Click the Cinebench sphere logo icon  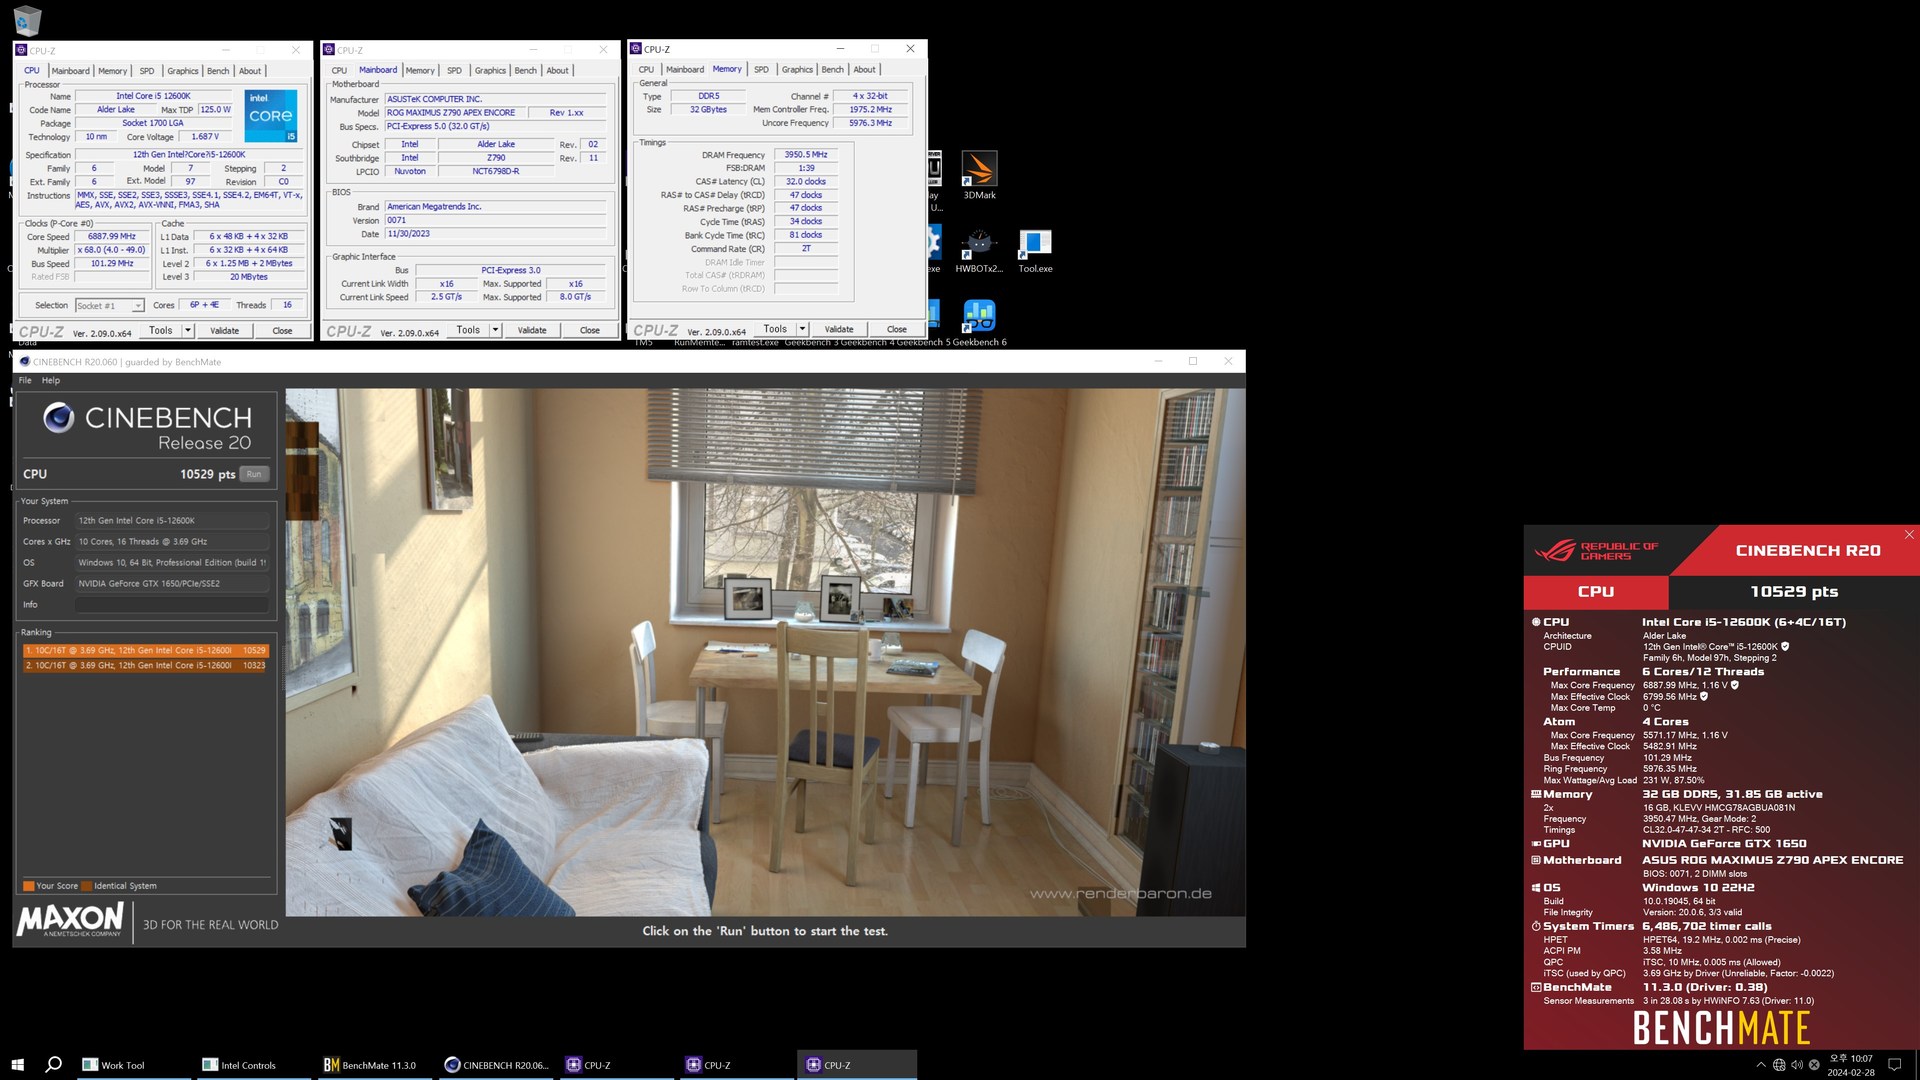point(59,418)
